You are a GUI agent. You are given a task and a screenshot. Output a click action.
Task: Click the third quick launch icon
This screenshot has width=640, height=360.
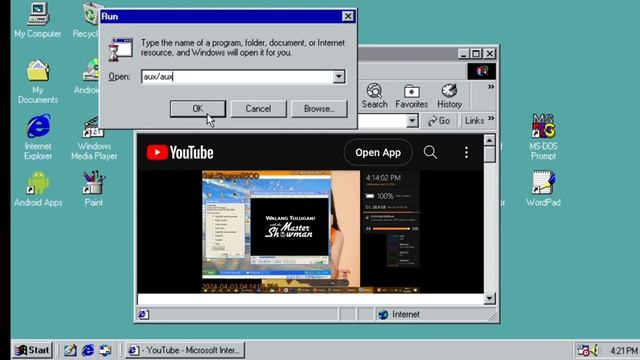(x=105, y=350)
